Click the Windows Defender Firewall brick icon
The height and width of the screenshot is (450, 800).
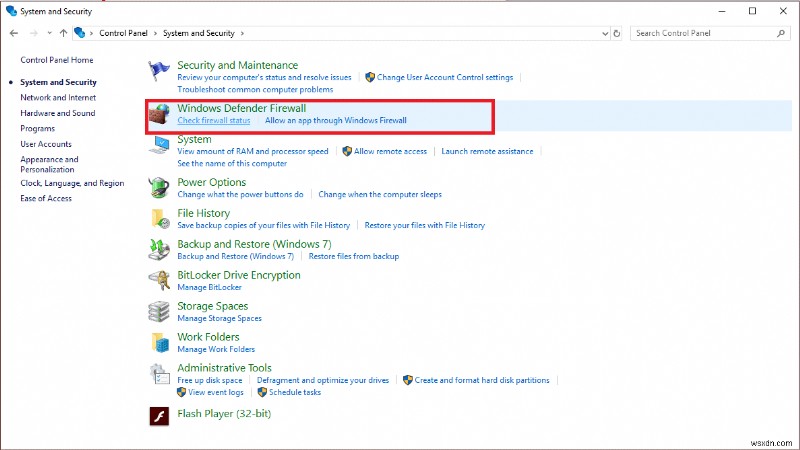pyautogui.click(x=159, y=114)
